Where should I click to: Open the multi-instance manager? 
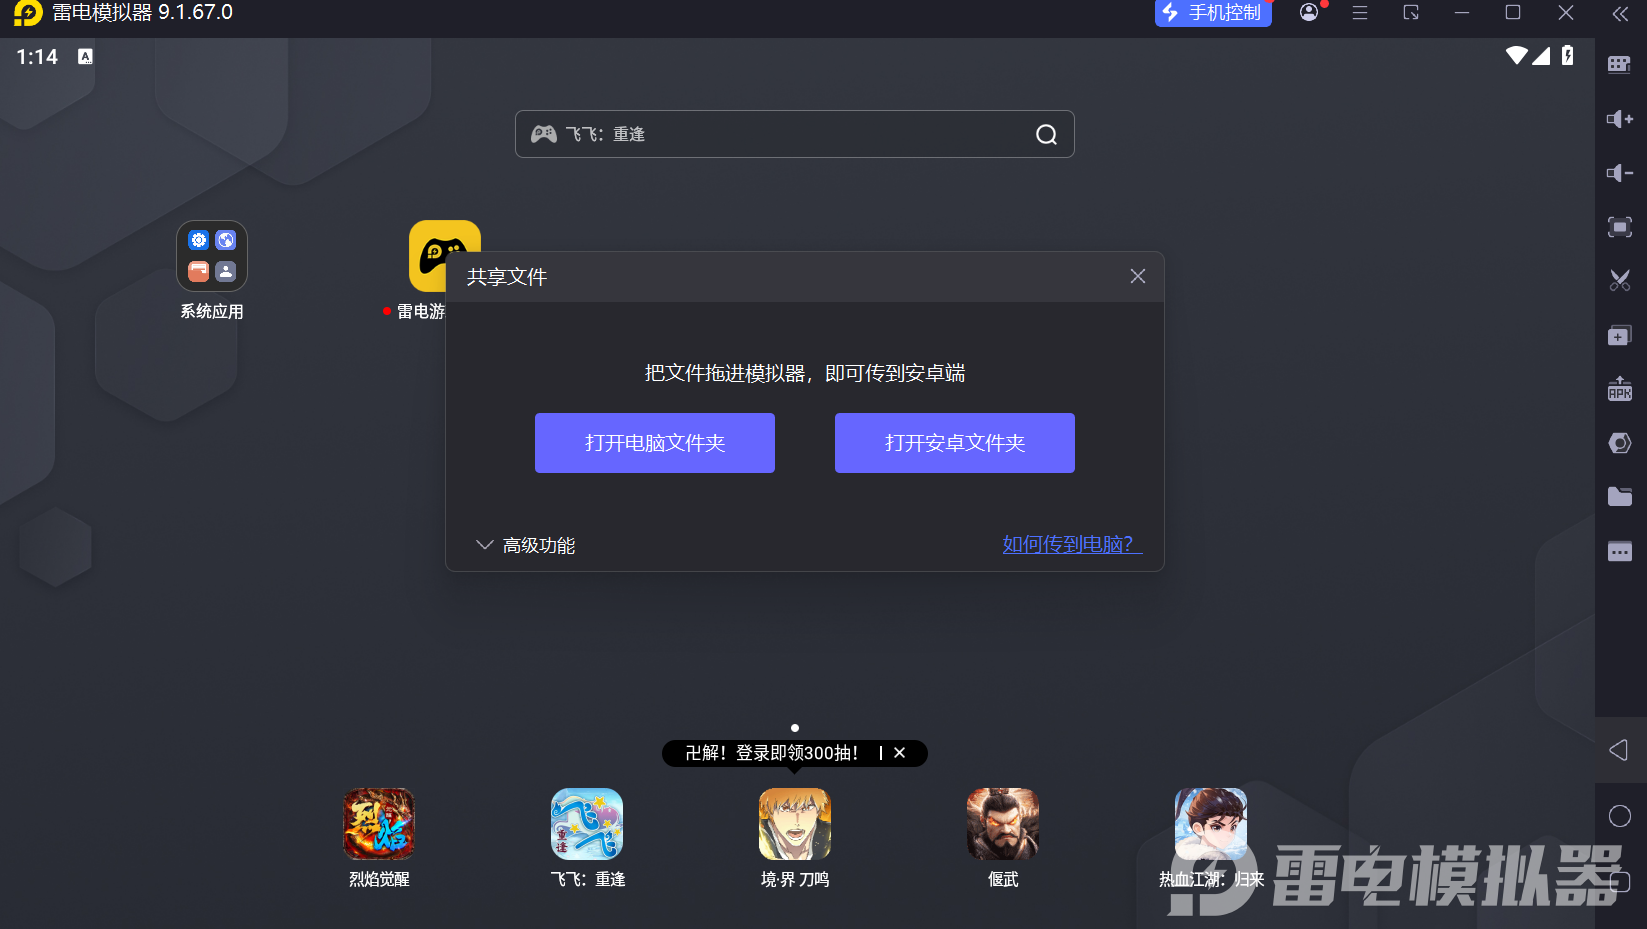(x=1620, y=335)
